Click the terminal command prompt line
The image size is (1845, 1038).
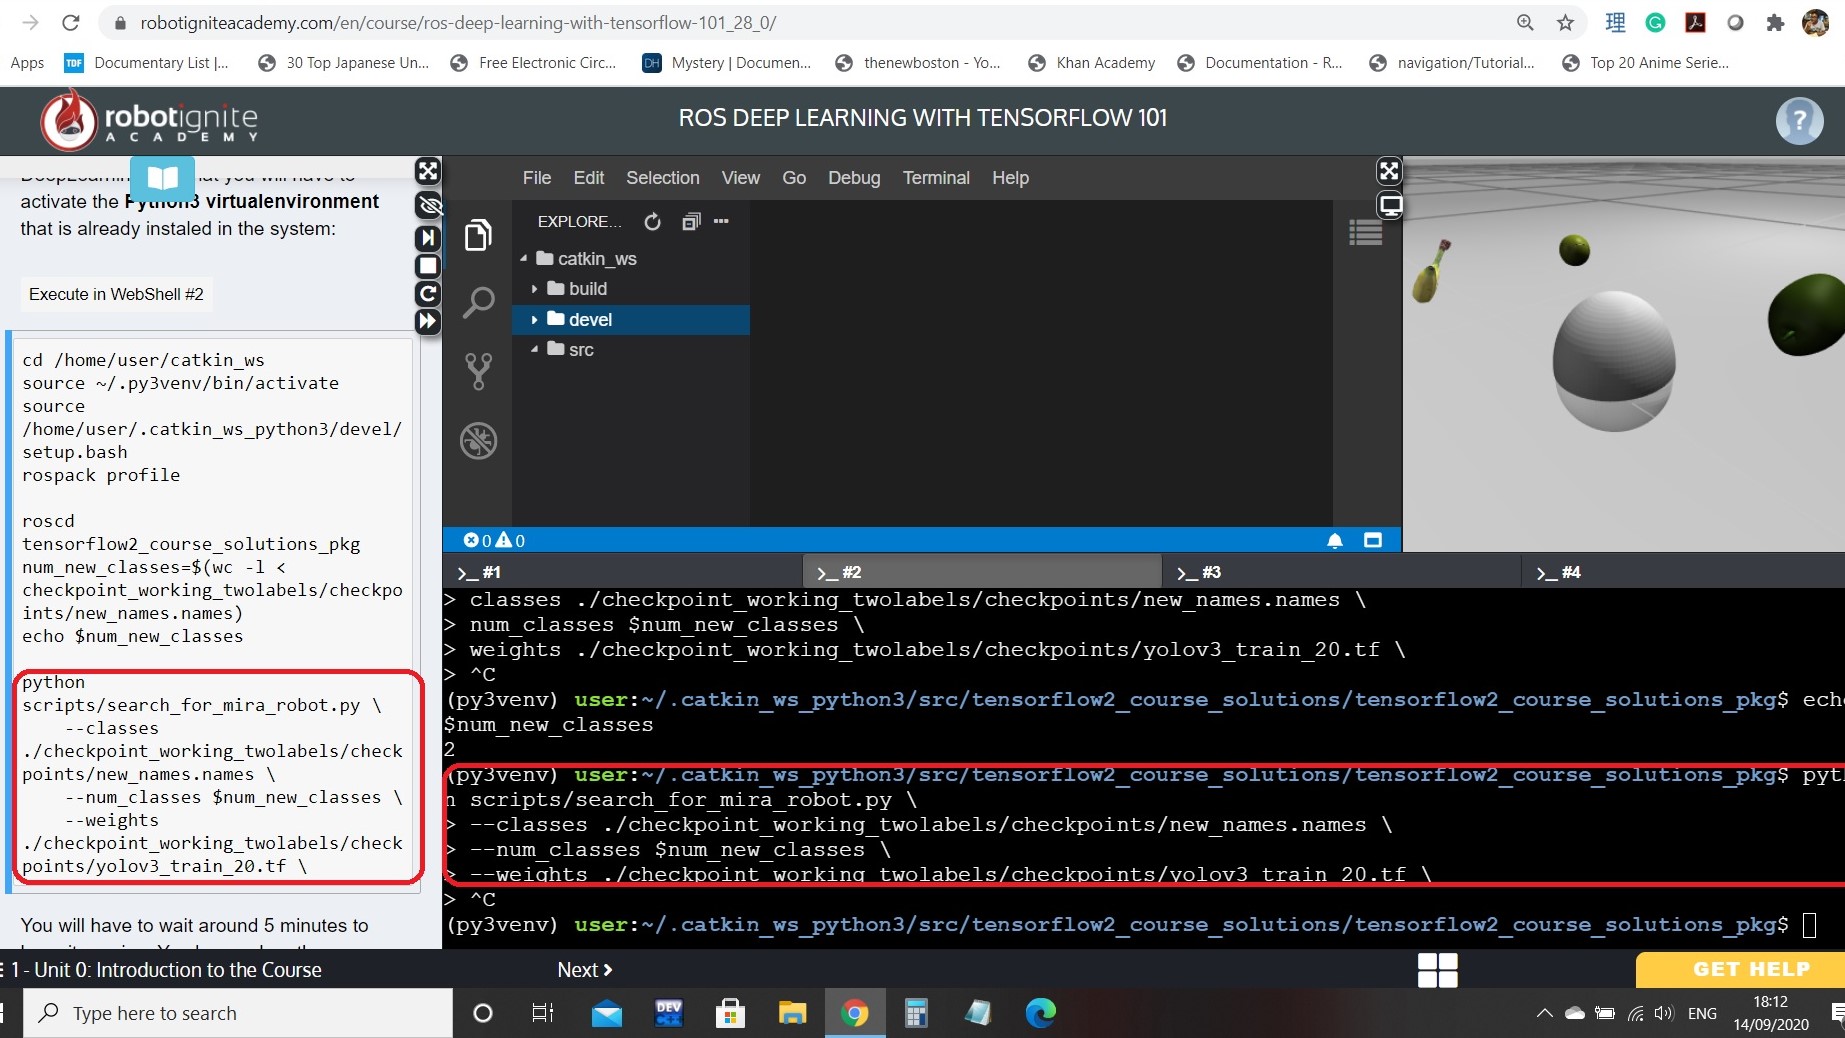coord(1130,925)
